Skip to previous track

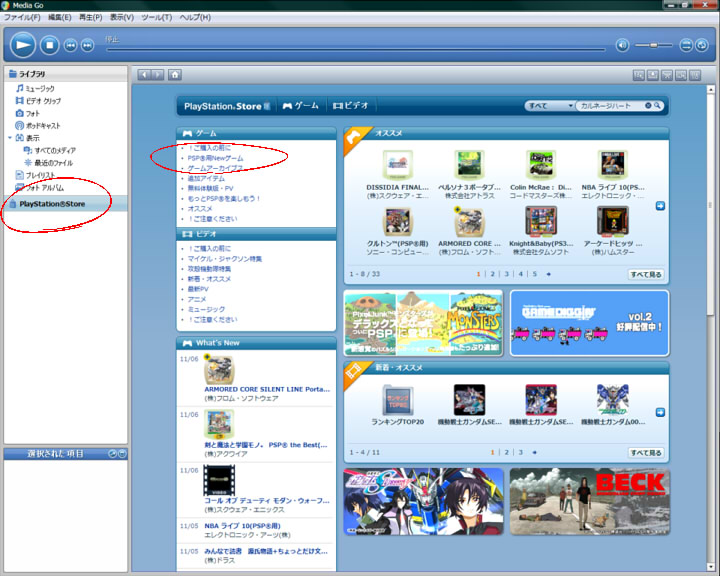70,45
